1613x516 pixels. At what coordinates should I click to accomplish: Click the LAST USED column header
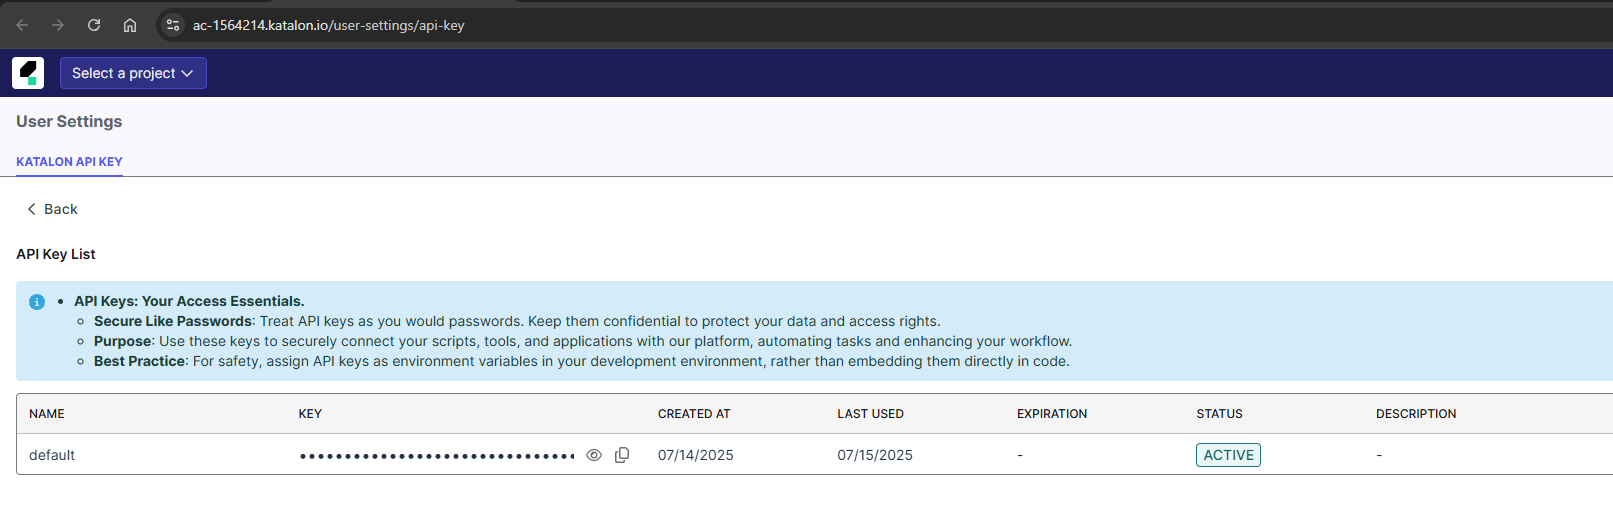pos(870,414)
